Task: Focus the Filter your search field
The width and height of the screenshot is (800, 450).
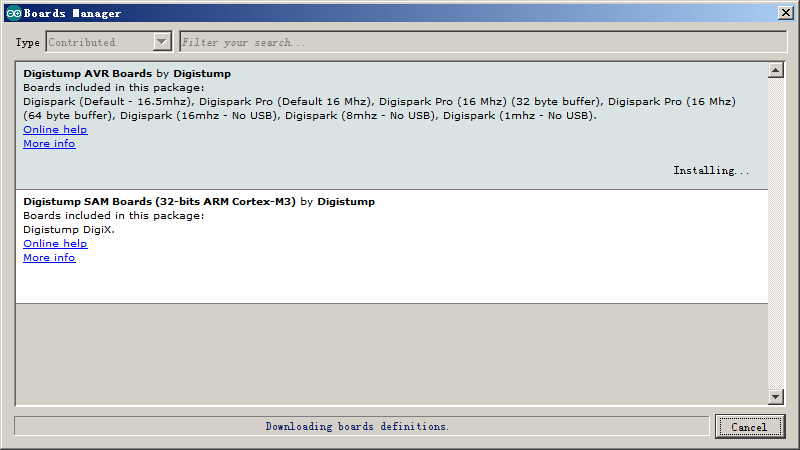Action: pos(483,42)
